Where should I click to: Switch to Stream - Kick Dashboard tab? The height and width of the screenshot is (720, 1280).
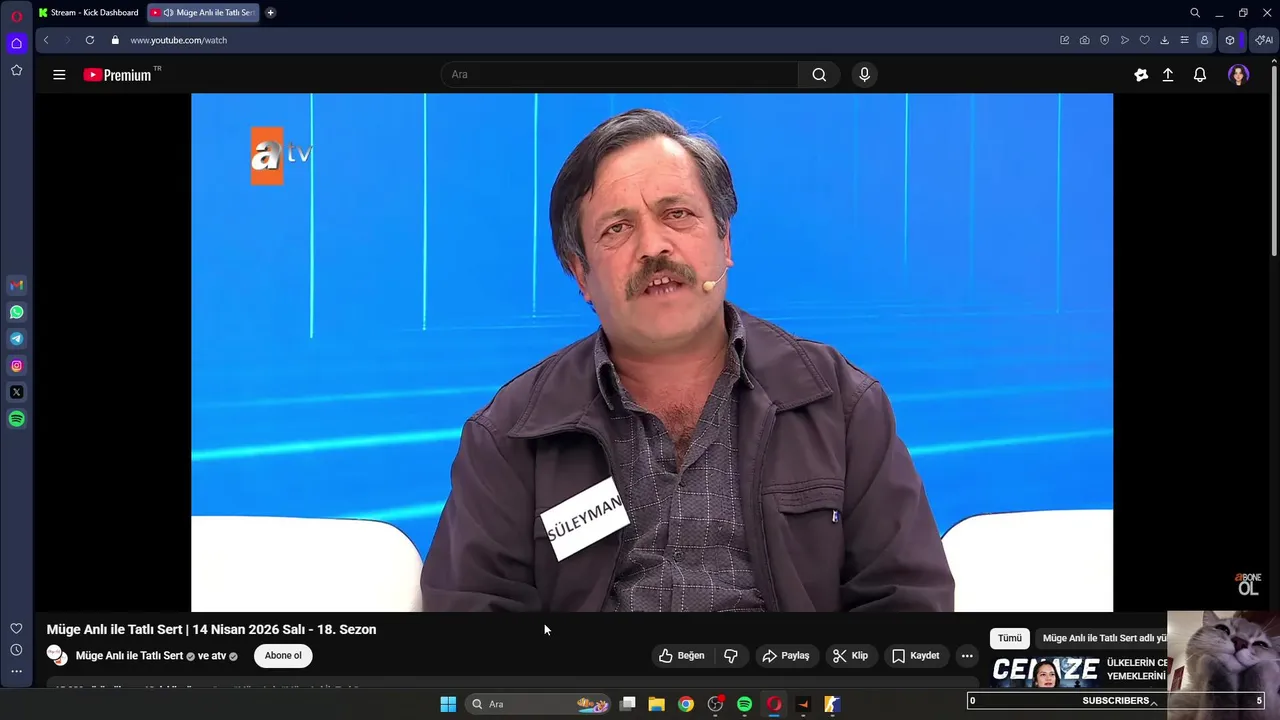pyautogui.click(x=89, y=13)
